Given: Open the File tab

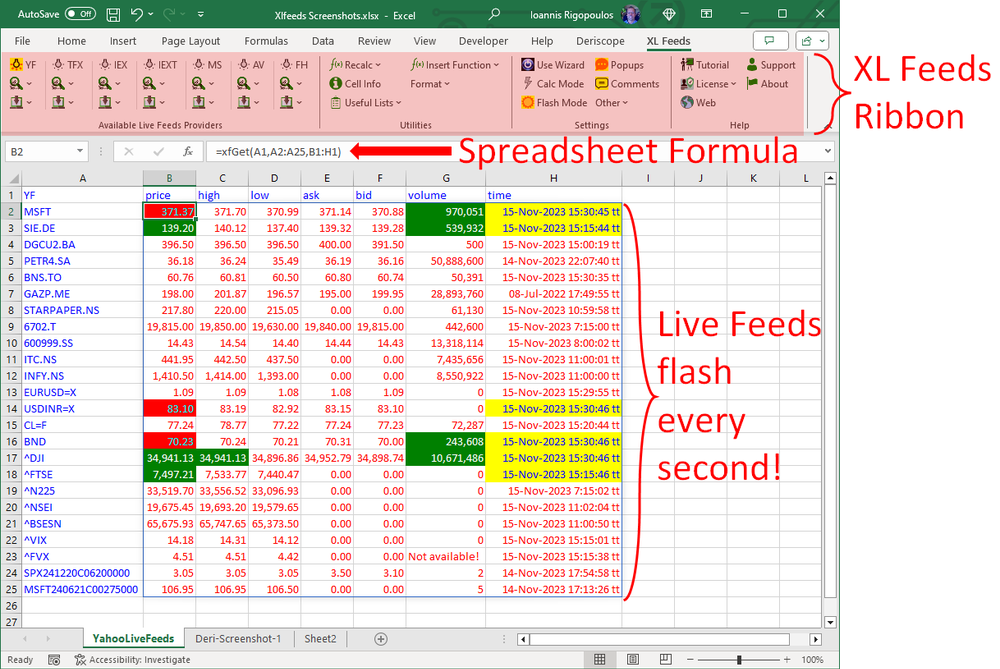Looking at the screenshot, I should tap(22, 41).
